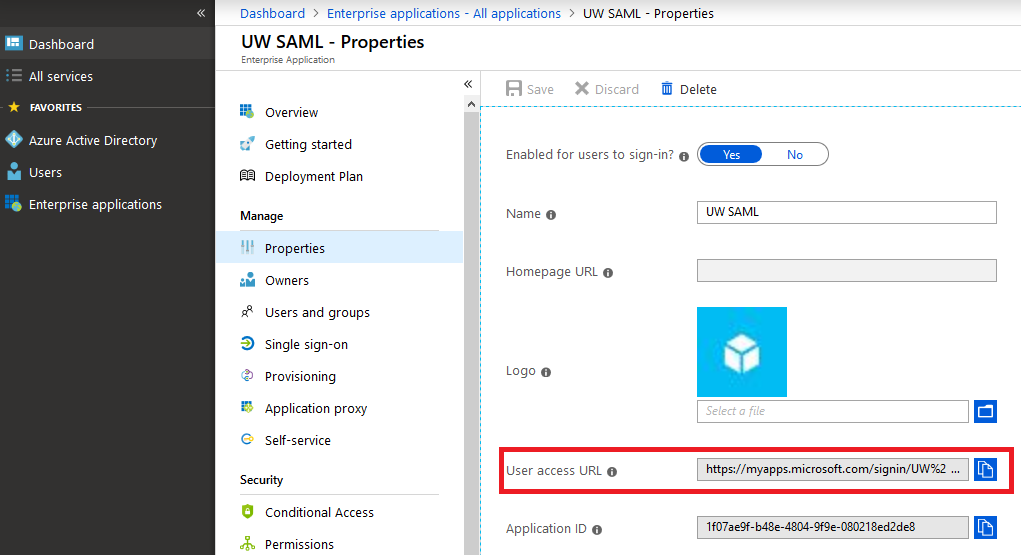Click the Conditional Access shield icon
The width and height of the screenshot is (1021, 555).
coord(247,511)
